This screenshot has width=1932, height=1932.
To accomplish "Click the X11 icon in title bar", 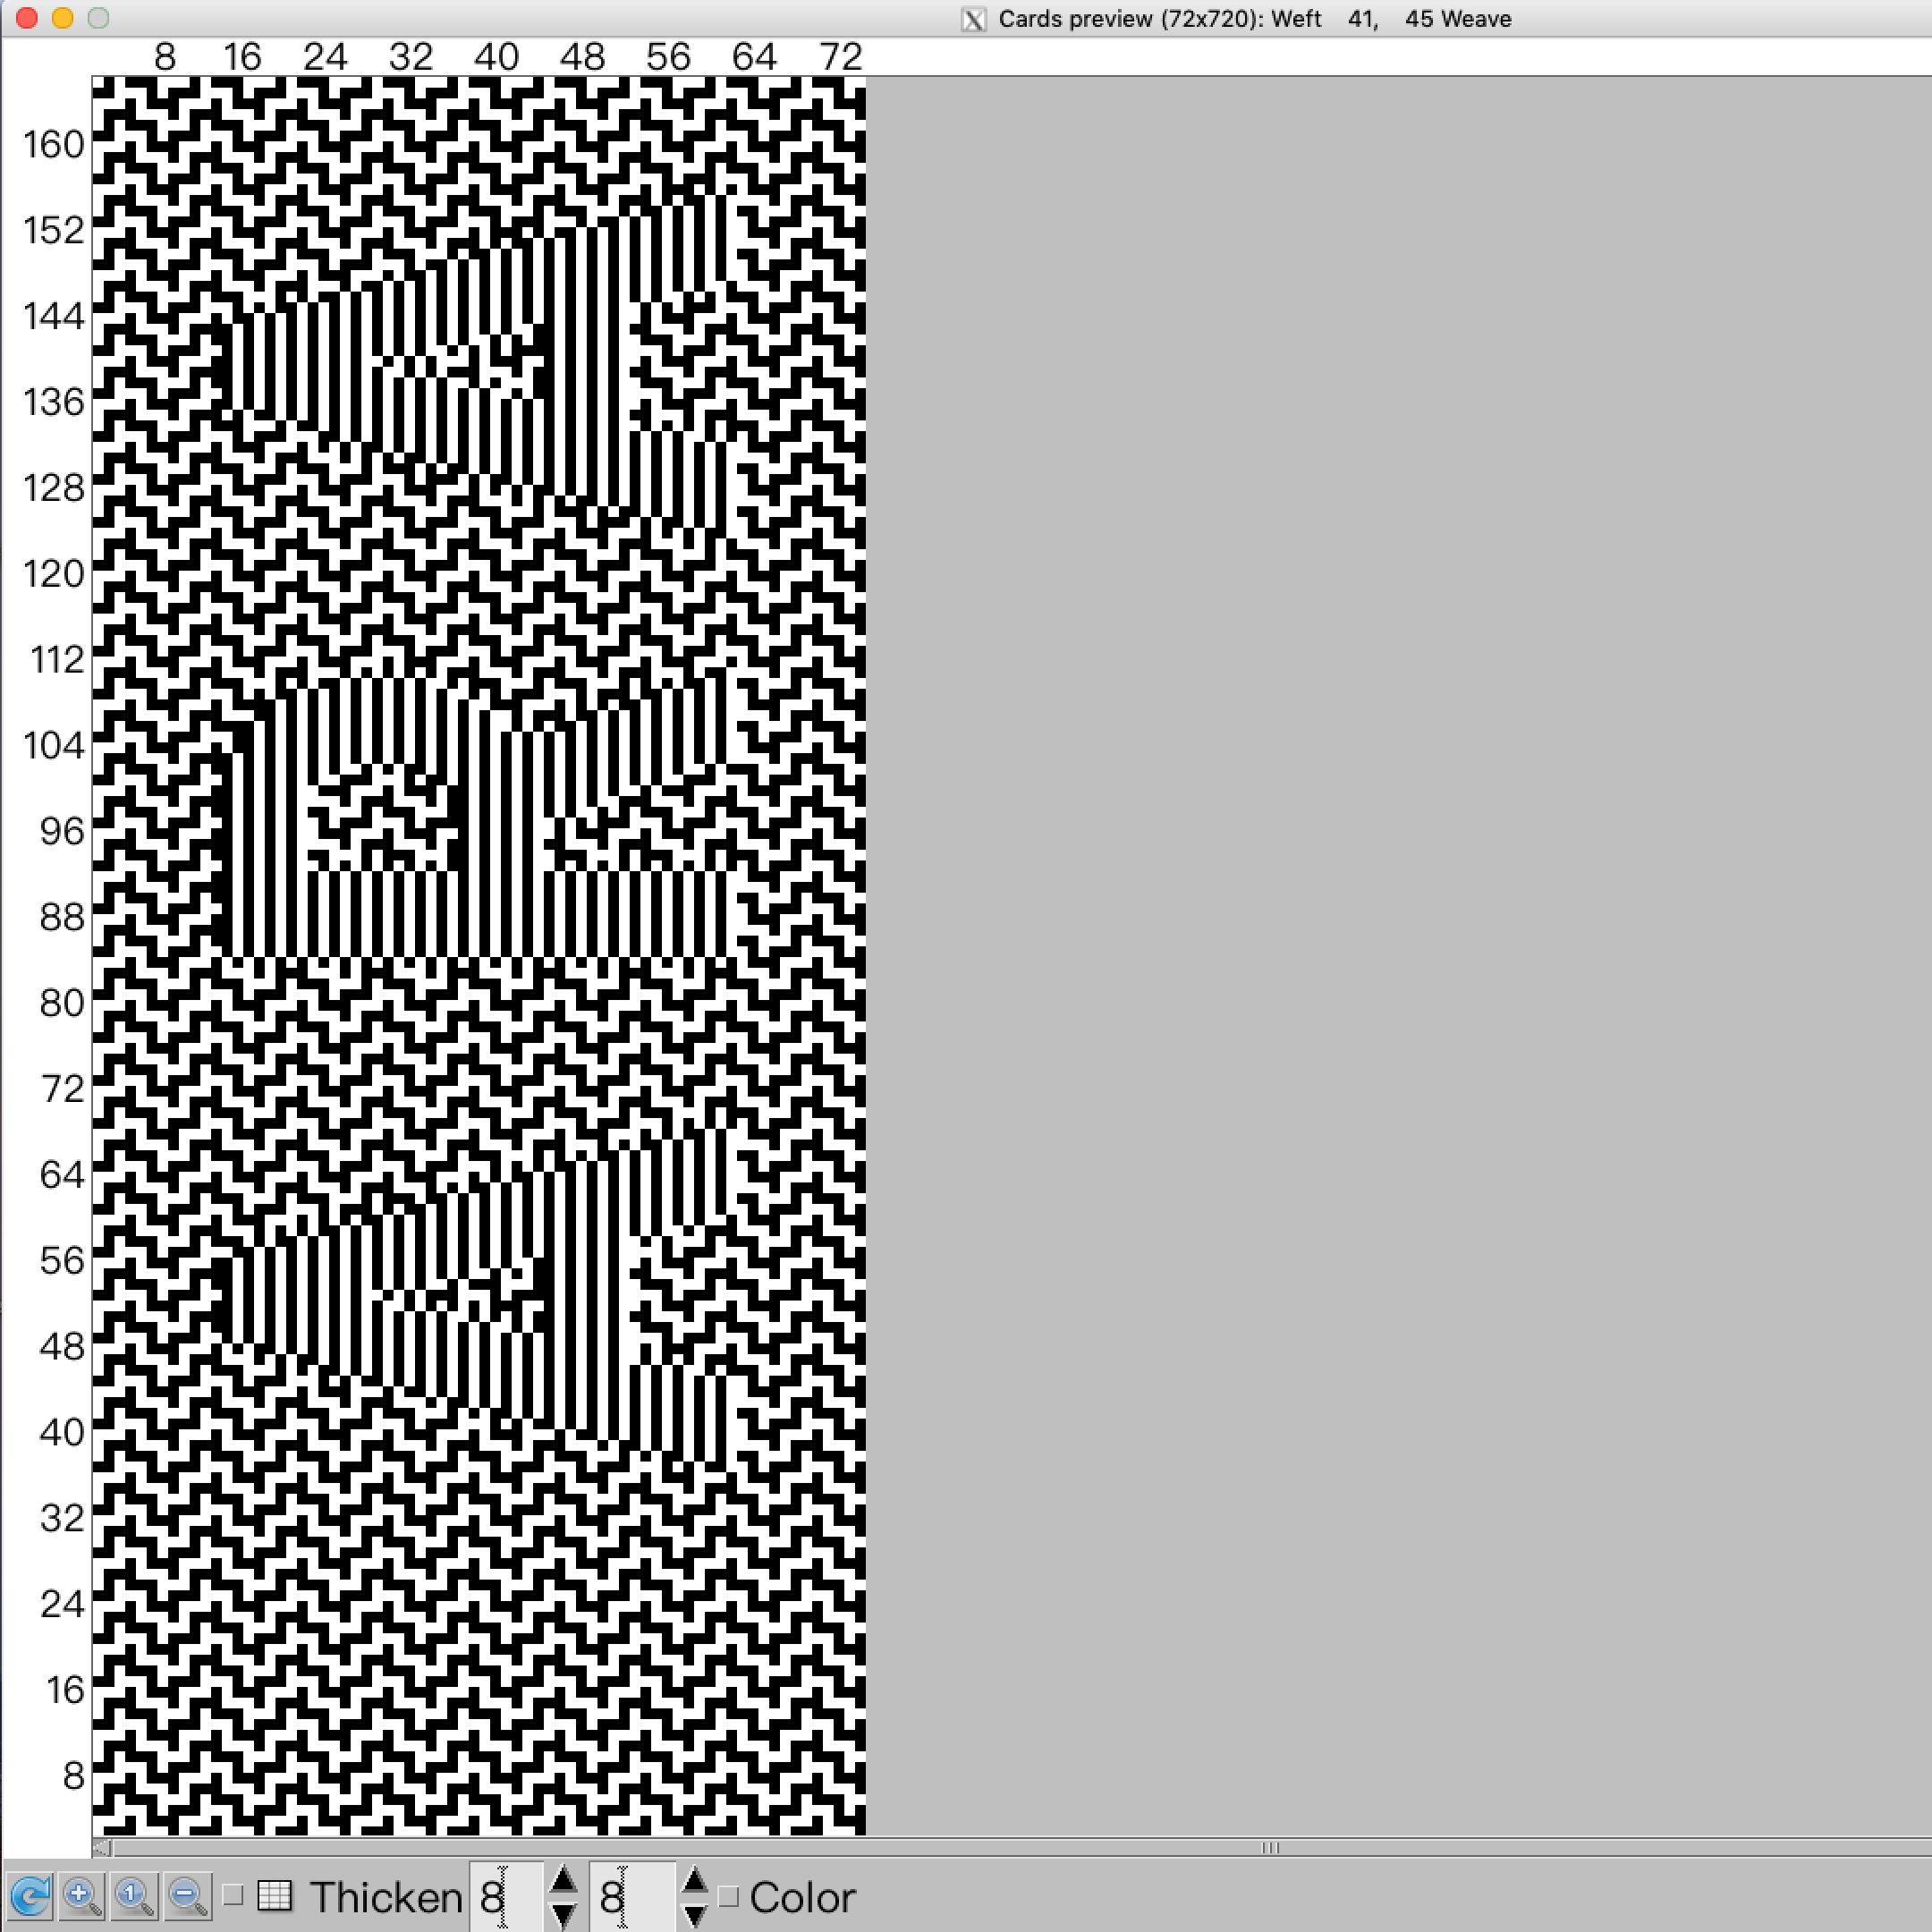I will (973, 19).
